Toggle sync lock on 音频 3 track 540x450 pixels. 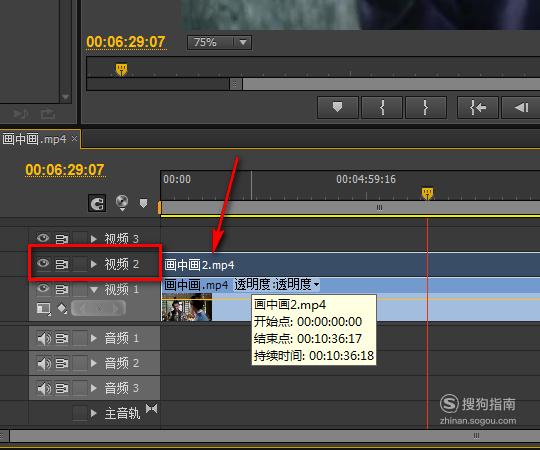[62, 388]
